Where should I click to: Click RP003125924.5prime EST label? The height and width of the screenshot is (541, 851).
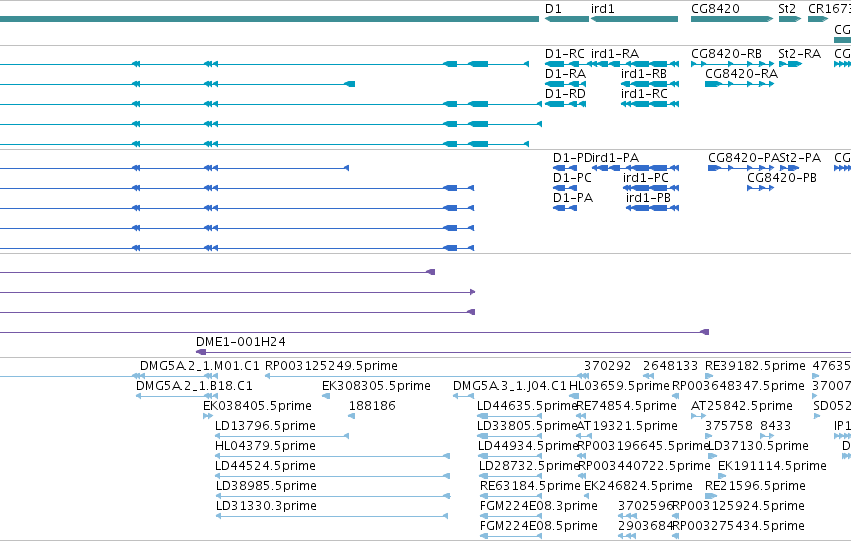pos(738,506)
